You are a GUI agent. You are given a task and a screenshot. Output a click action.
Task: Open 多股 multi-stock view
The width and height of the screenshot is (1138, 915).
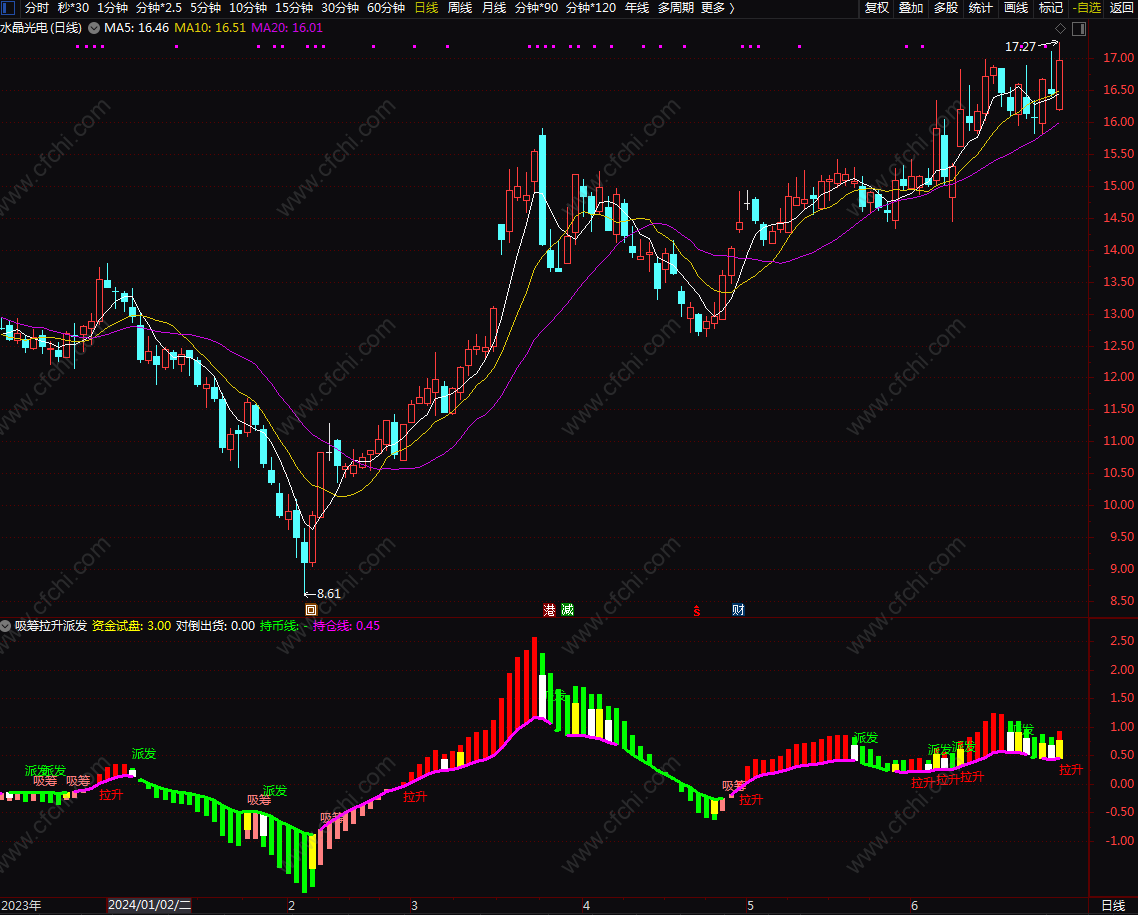pyautogui.click(x=946, y=8)
